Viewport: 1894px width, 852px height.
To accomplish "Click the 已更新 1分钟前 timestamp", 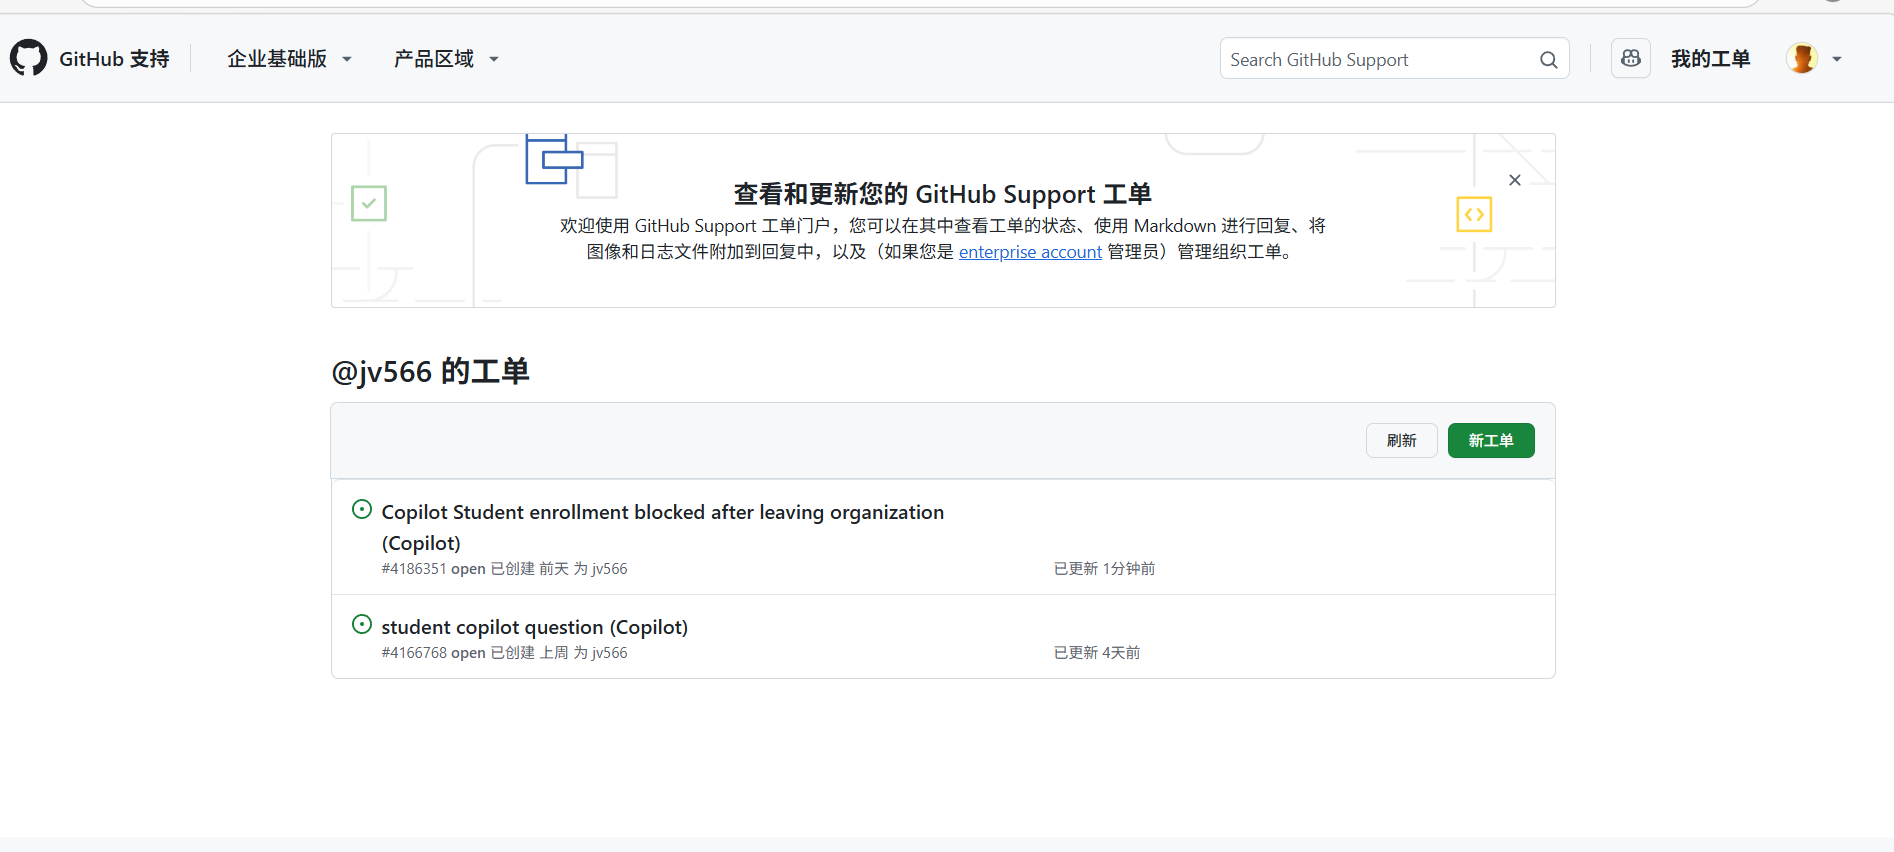I will pyautogui.click(x=1104, y=569).
